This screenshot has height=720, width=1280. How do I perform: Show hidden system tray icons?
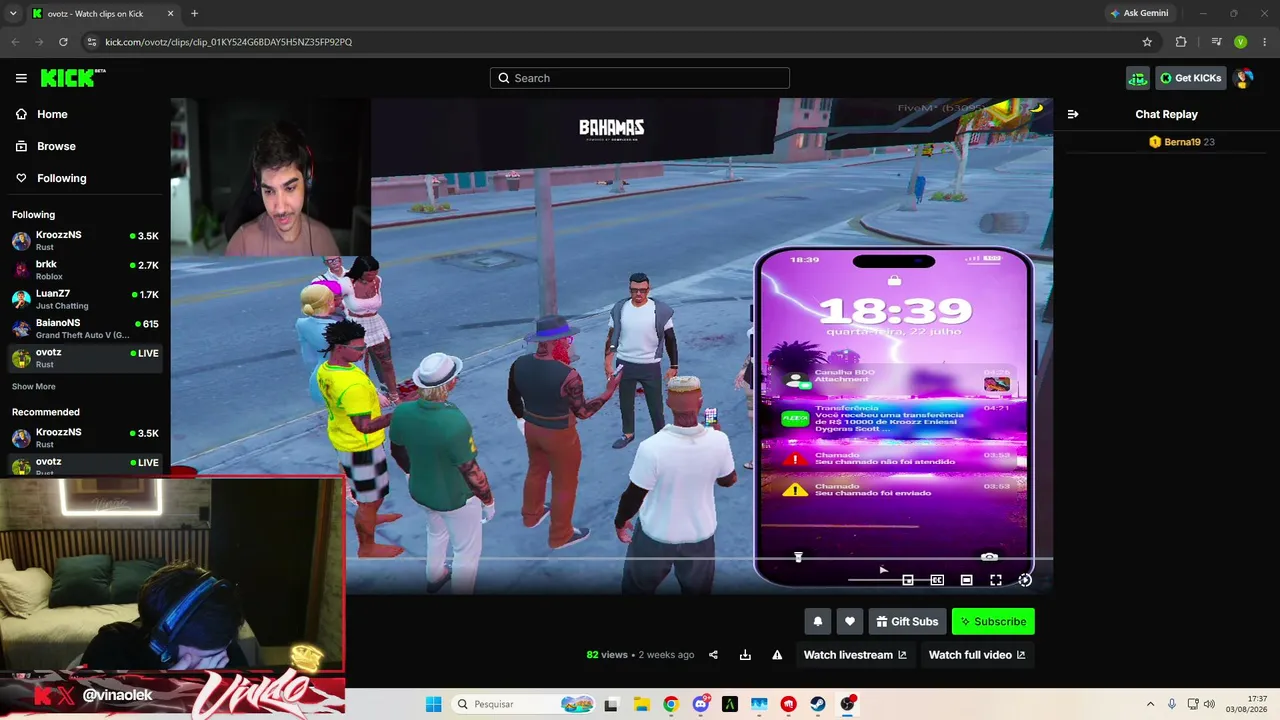(x=1150, y=704)
